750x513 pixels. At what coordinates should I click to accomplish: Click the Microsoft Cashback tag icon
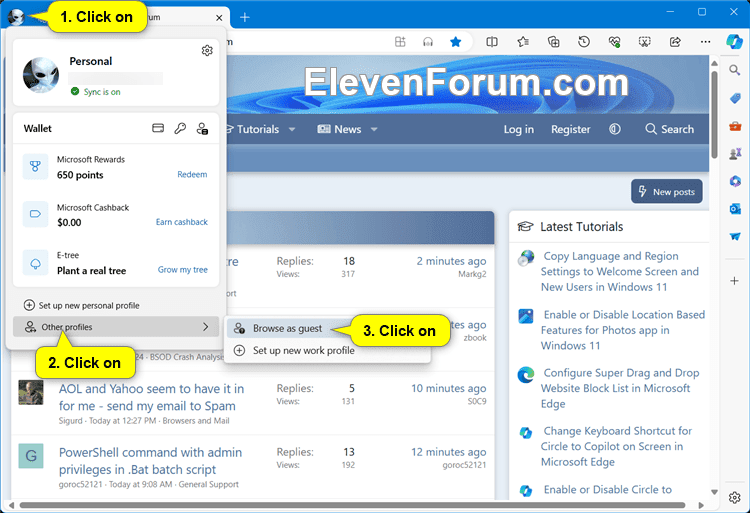coord(35,214)
